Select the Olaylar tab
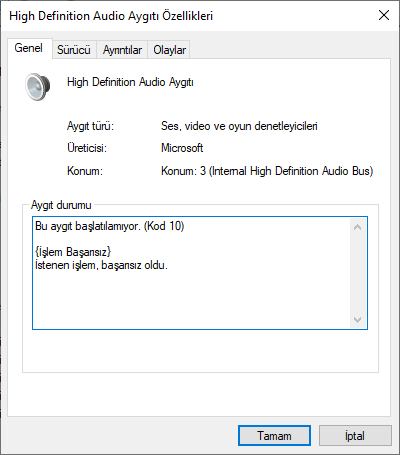Image resolution: width=400 pixels, height=455 pixels. [x=169, y=50]
